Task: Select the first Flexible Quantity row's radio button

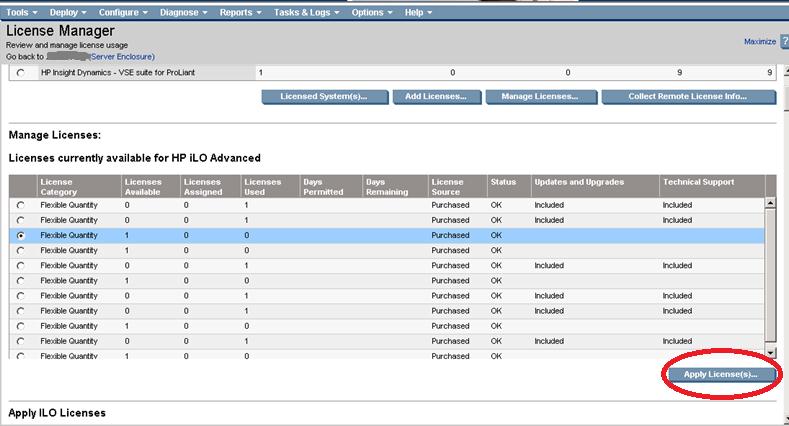Action: pyautogui.click(x=21, y=205)
